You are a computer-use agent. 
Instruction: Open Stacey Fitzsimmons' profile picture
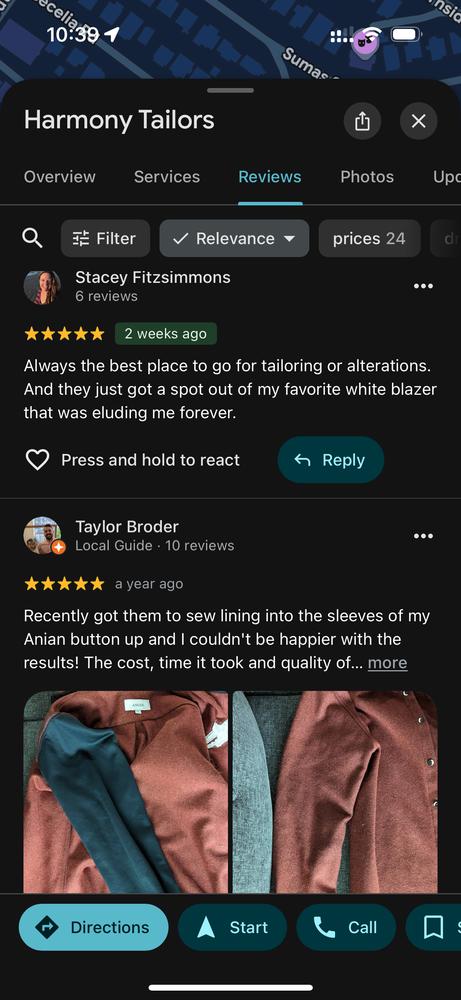42,287
